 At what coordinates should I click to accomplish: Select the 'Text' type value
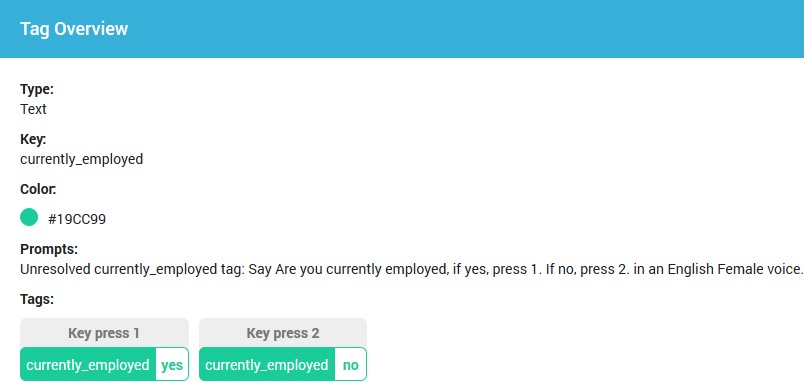(33, 109)
